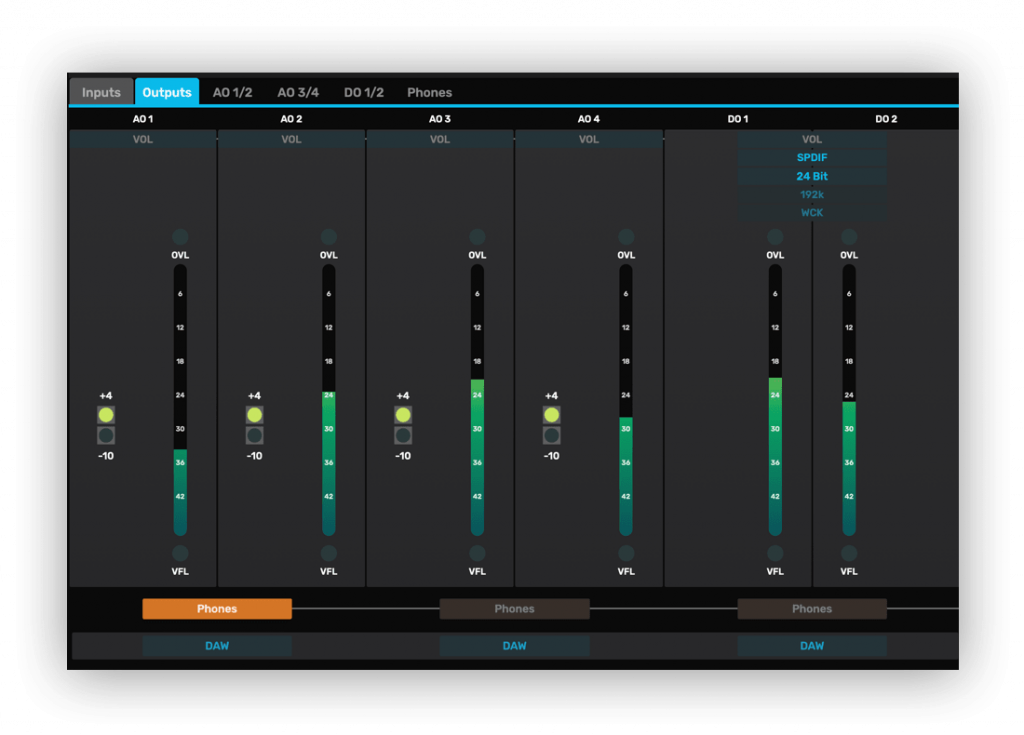1024x735 pixels.
Task: Toggle the 24 Bit output mode
Action: (x=811, y=176)
